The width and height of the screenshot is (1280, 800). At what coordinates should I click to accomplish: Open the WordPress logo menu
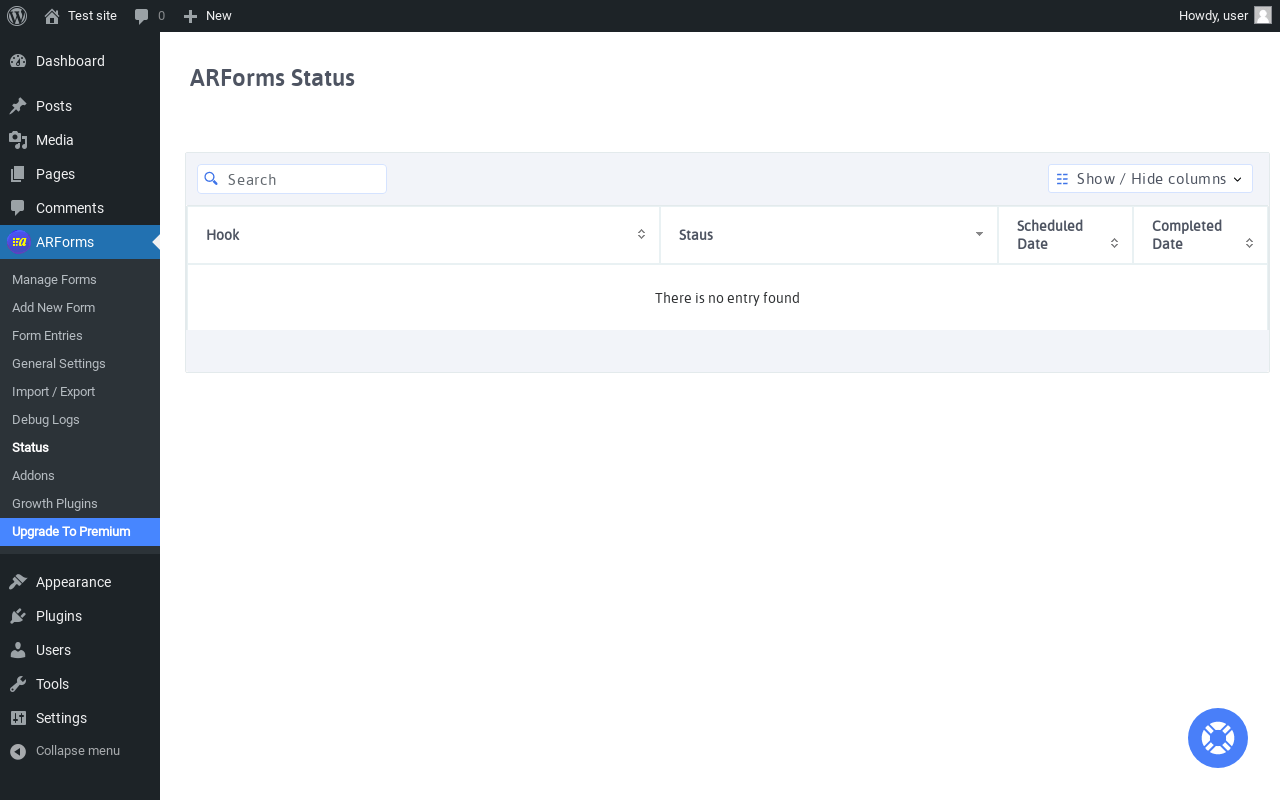click(x=17, y=16)
